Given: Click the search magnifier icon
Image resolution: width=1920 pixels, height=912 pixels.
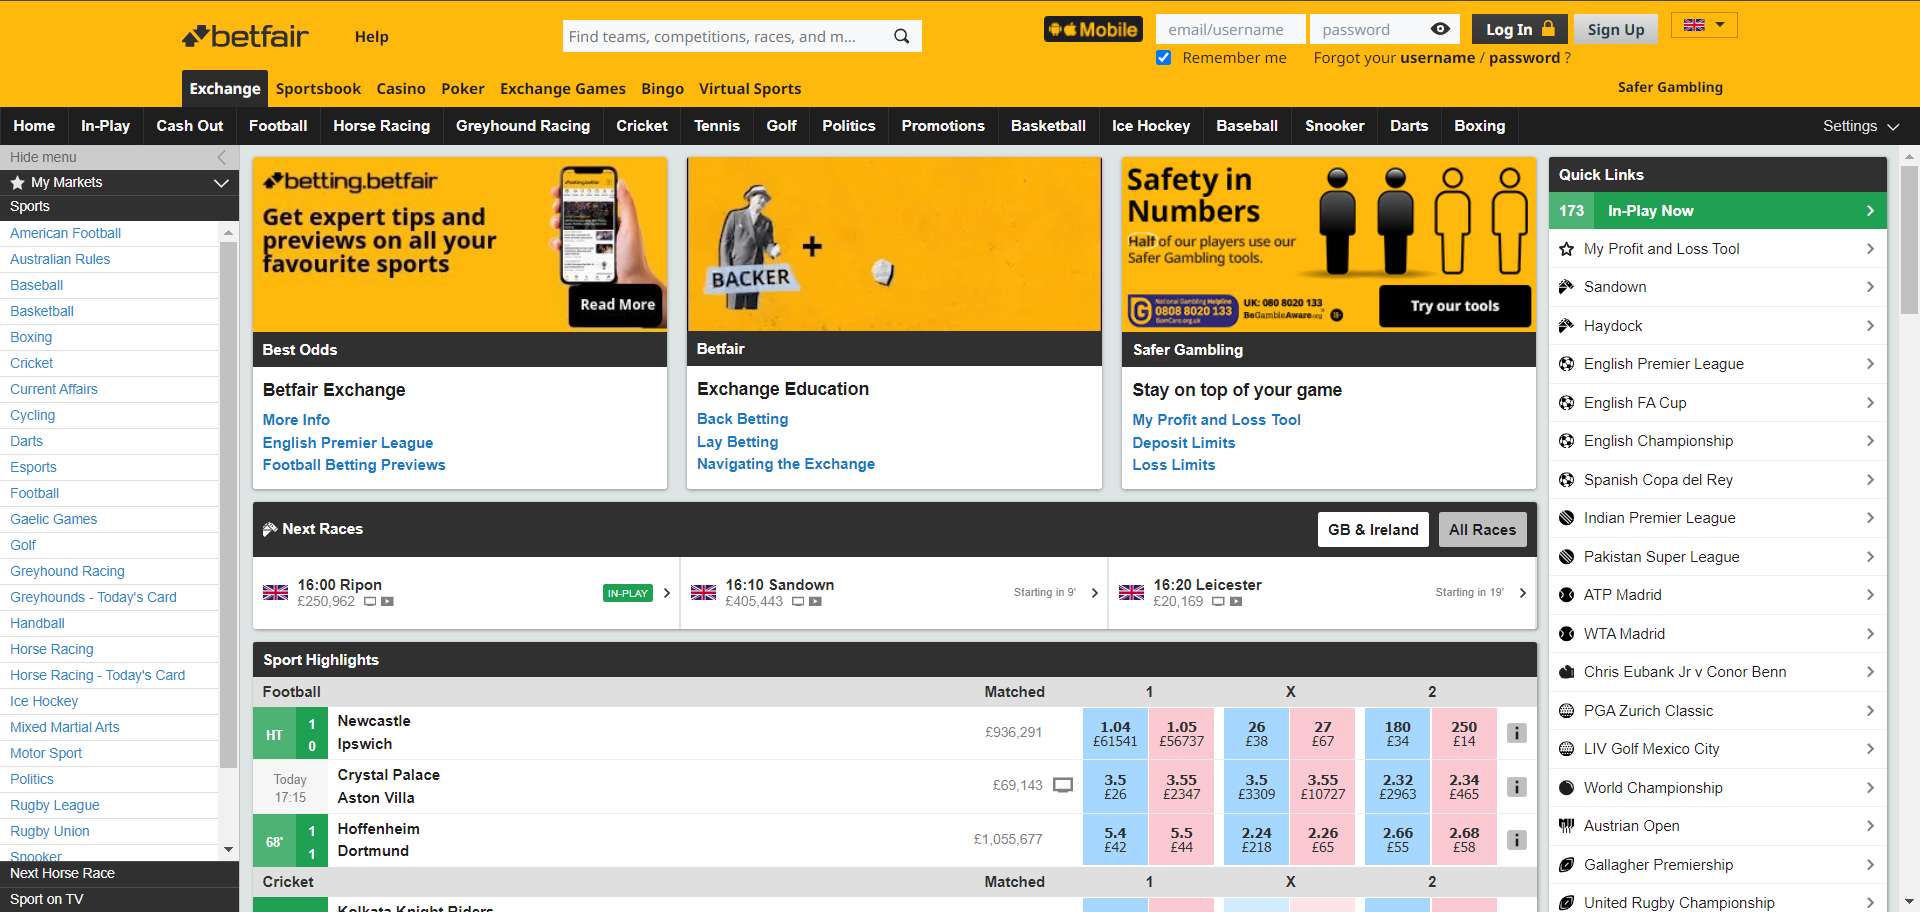Looking at the screenshot, I should pos(901,36).
